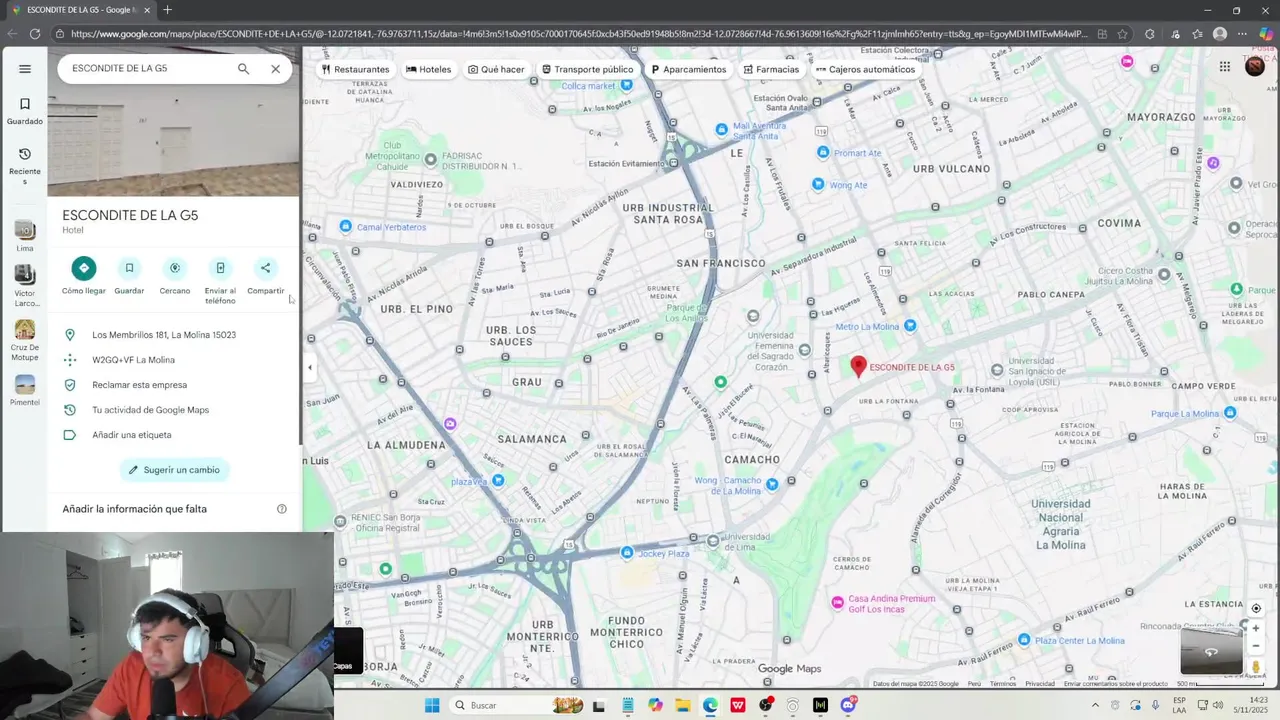Open File Explorer from the taskbar
Viewport: 1280px width, 720px height.
tap(683, 705)
